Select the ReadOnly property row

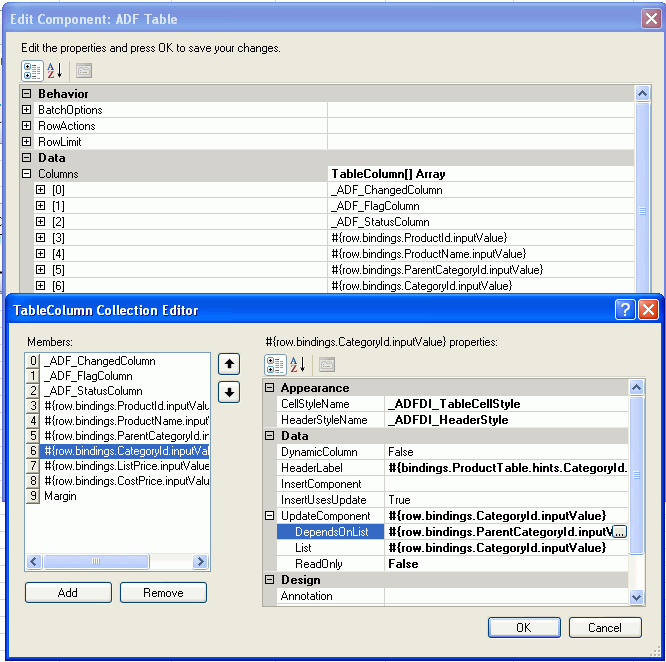point(452,564)
